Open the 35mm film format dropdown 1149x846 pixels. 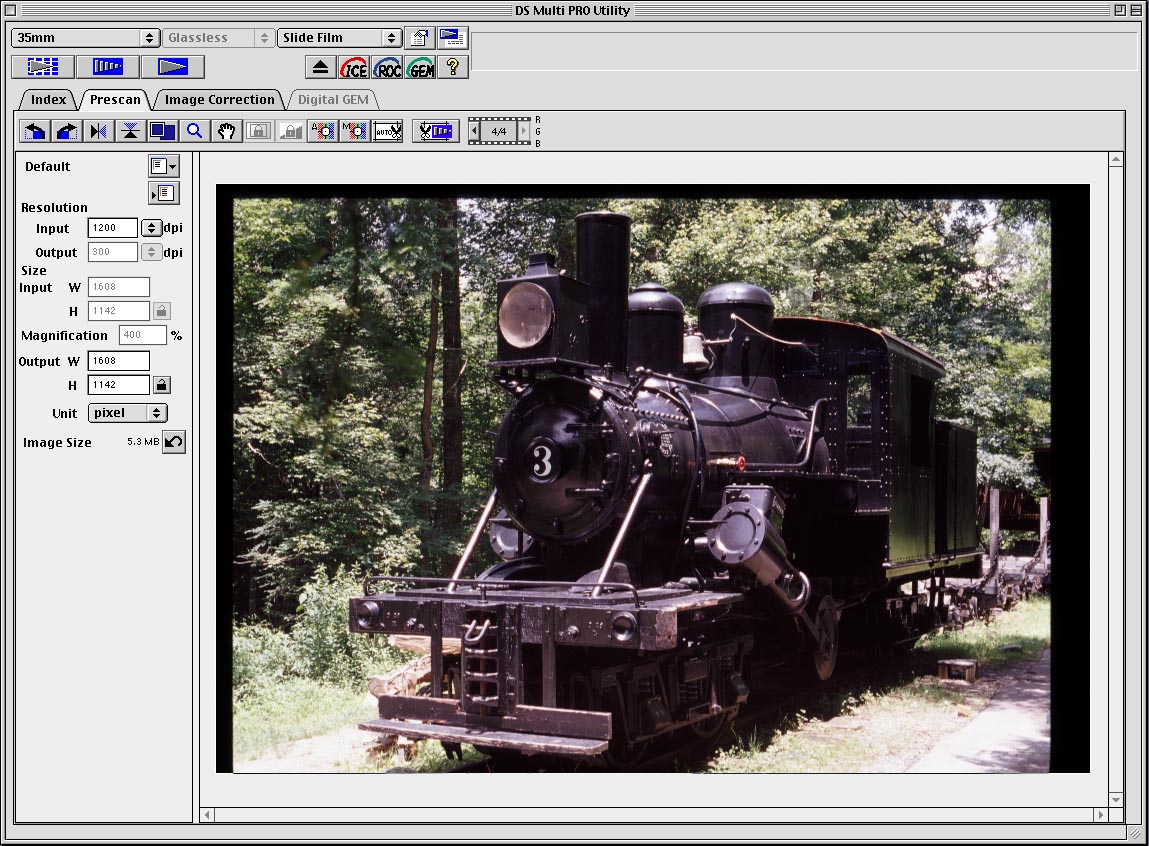(85, 38)
